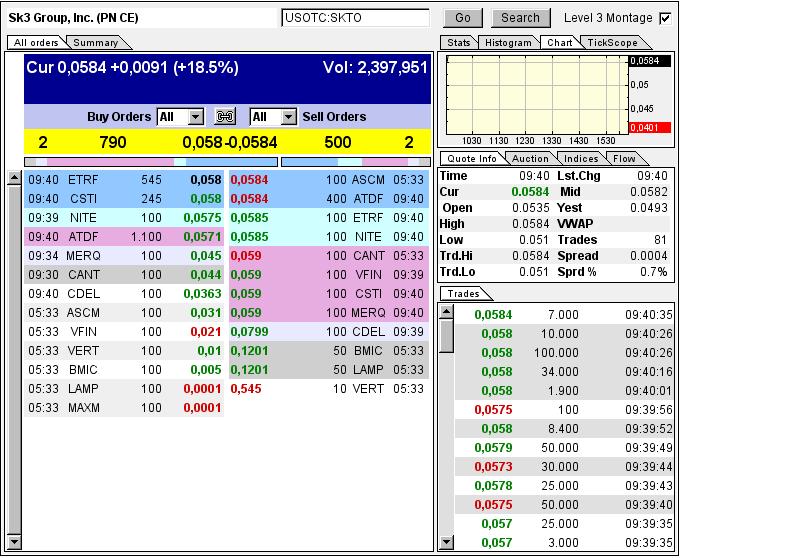Click the link icon between order filters
Screen dimensions: 789x558
pos(225,117)
